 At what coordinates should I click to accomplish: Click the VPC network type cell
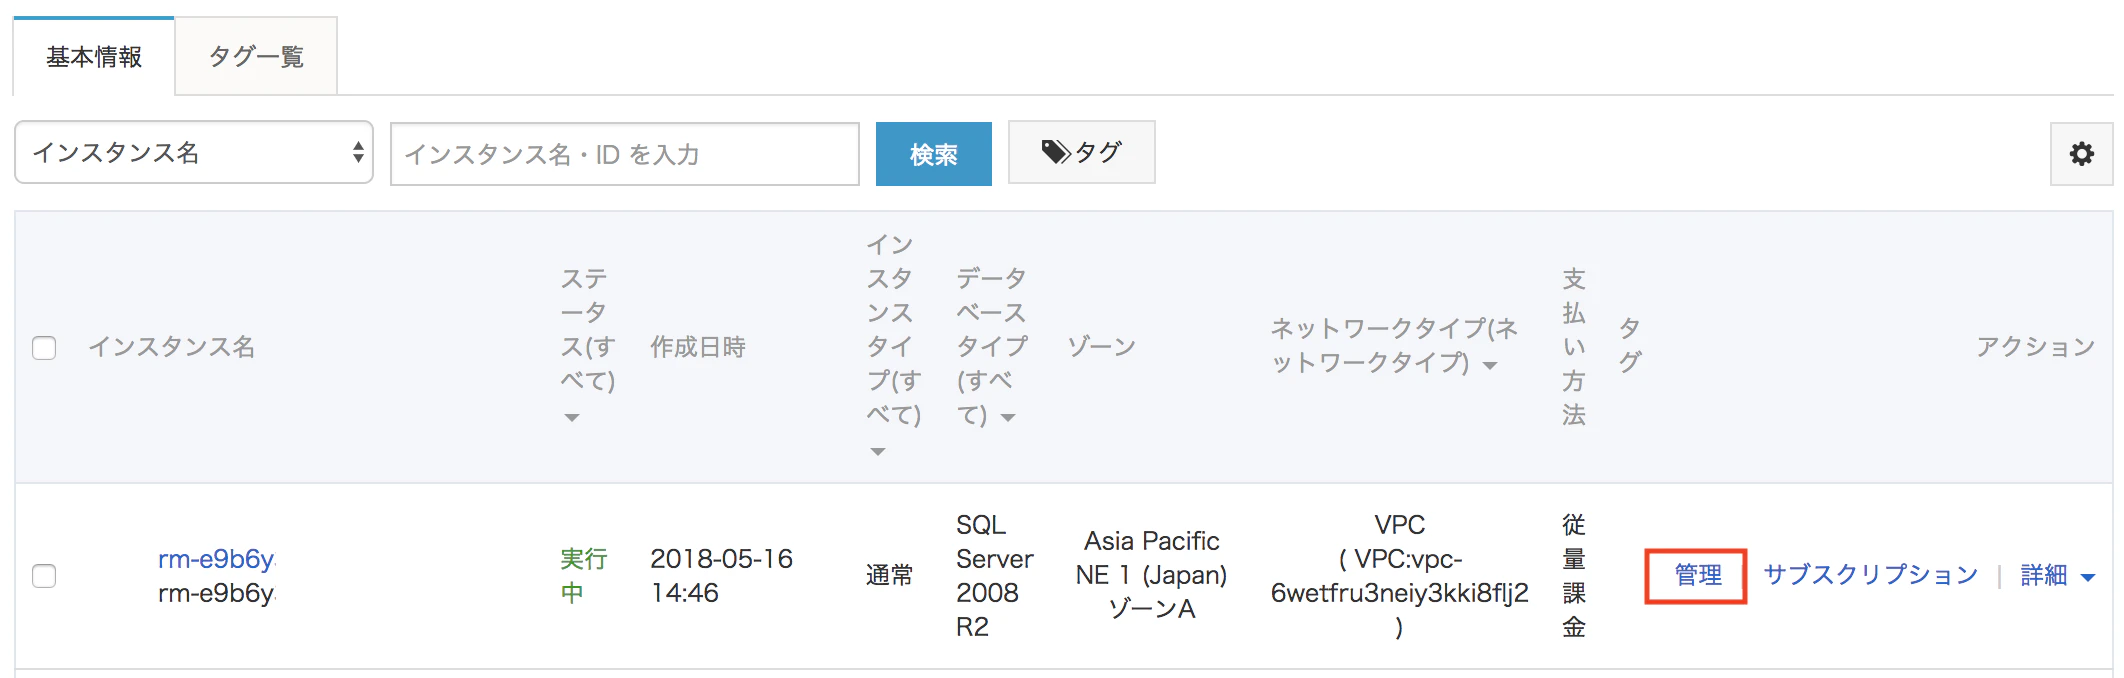click(1399, 576)
